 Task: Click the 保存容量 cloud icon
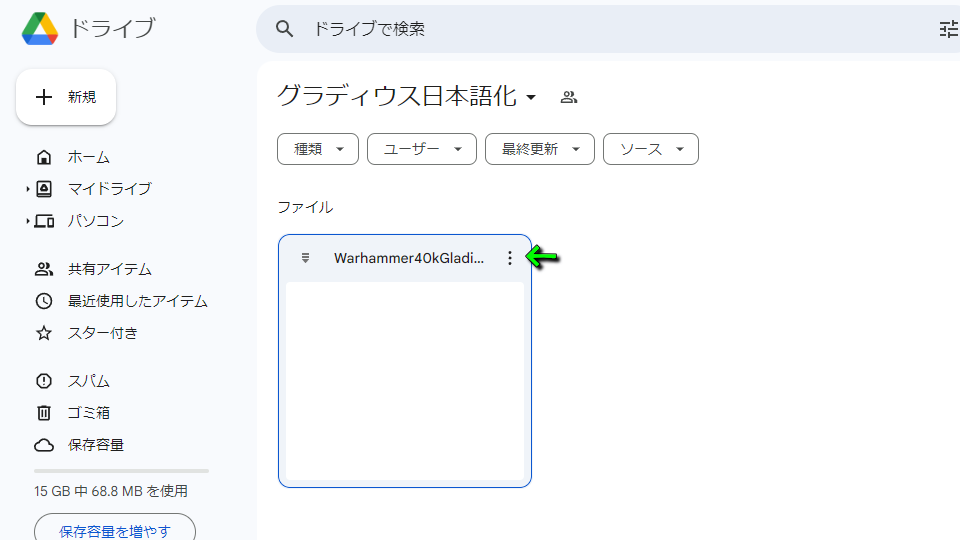tap(43, 445)
